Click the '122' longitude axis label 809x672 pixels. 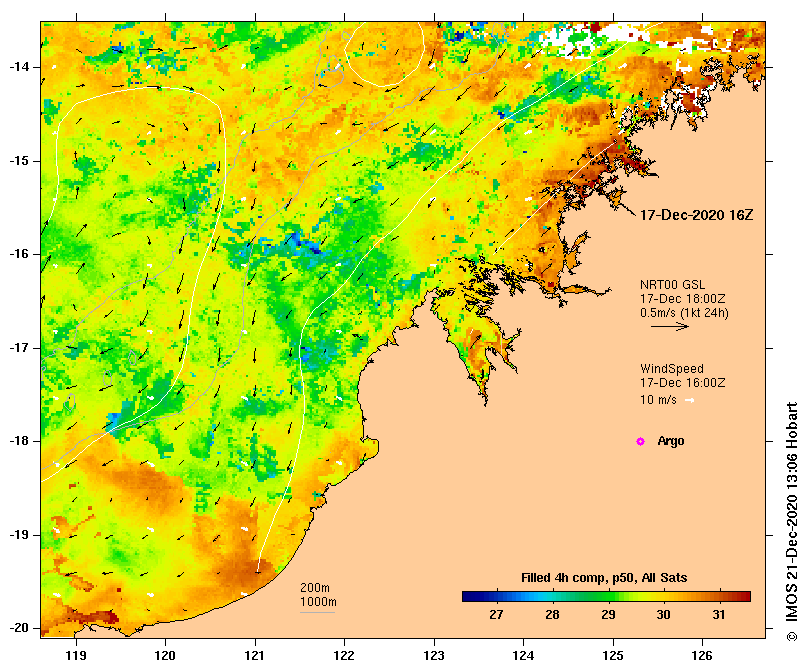tap(344, 655)
